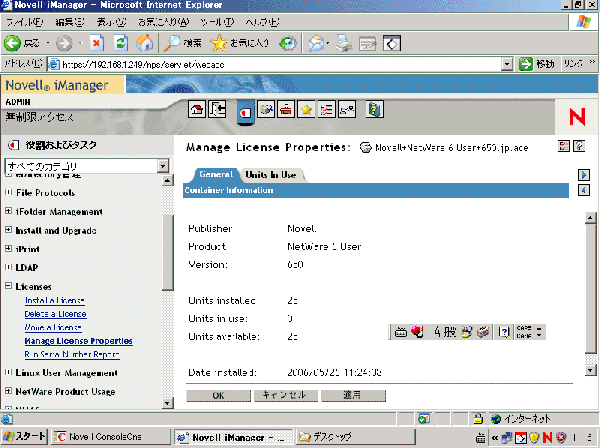Click the Move a License link
This screenshot has width=600, height=448.
point(53,327)
